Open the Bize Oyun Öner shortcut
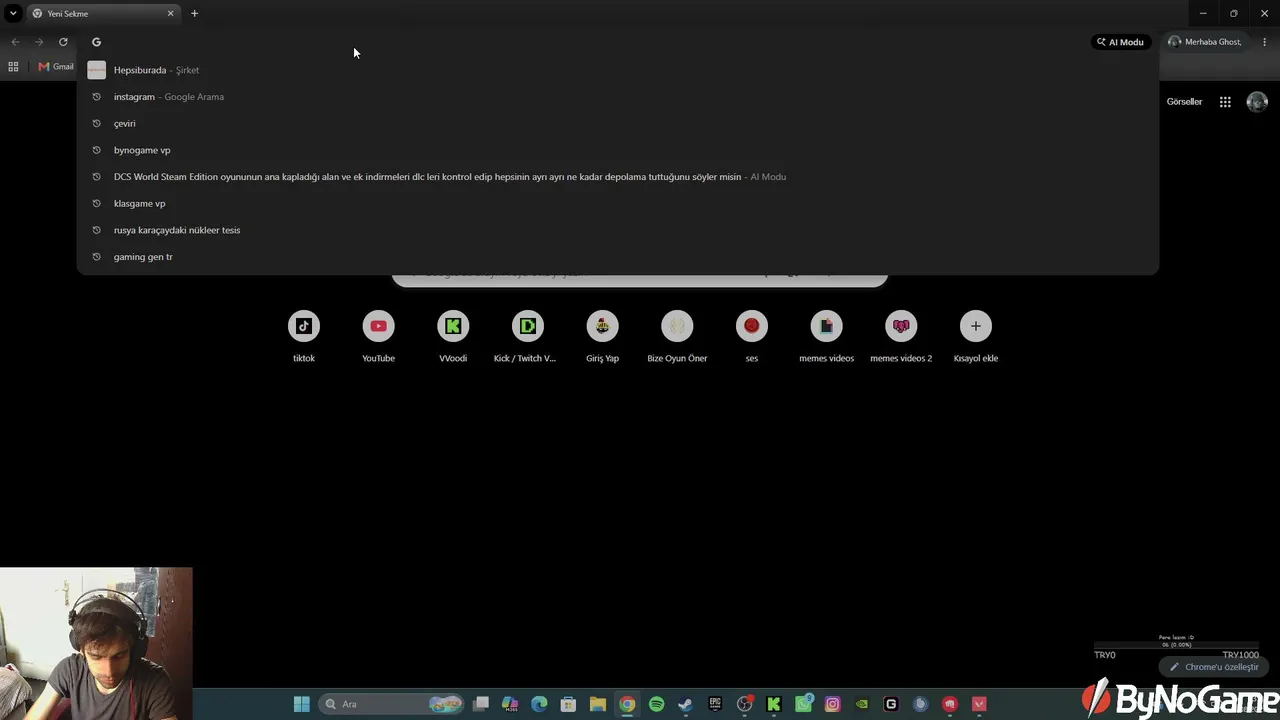 point(677,337)
